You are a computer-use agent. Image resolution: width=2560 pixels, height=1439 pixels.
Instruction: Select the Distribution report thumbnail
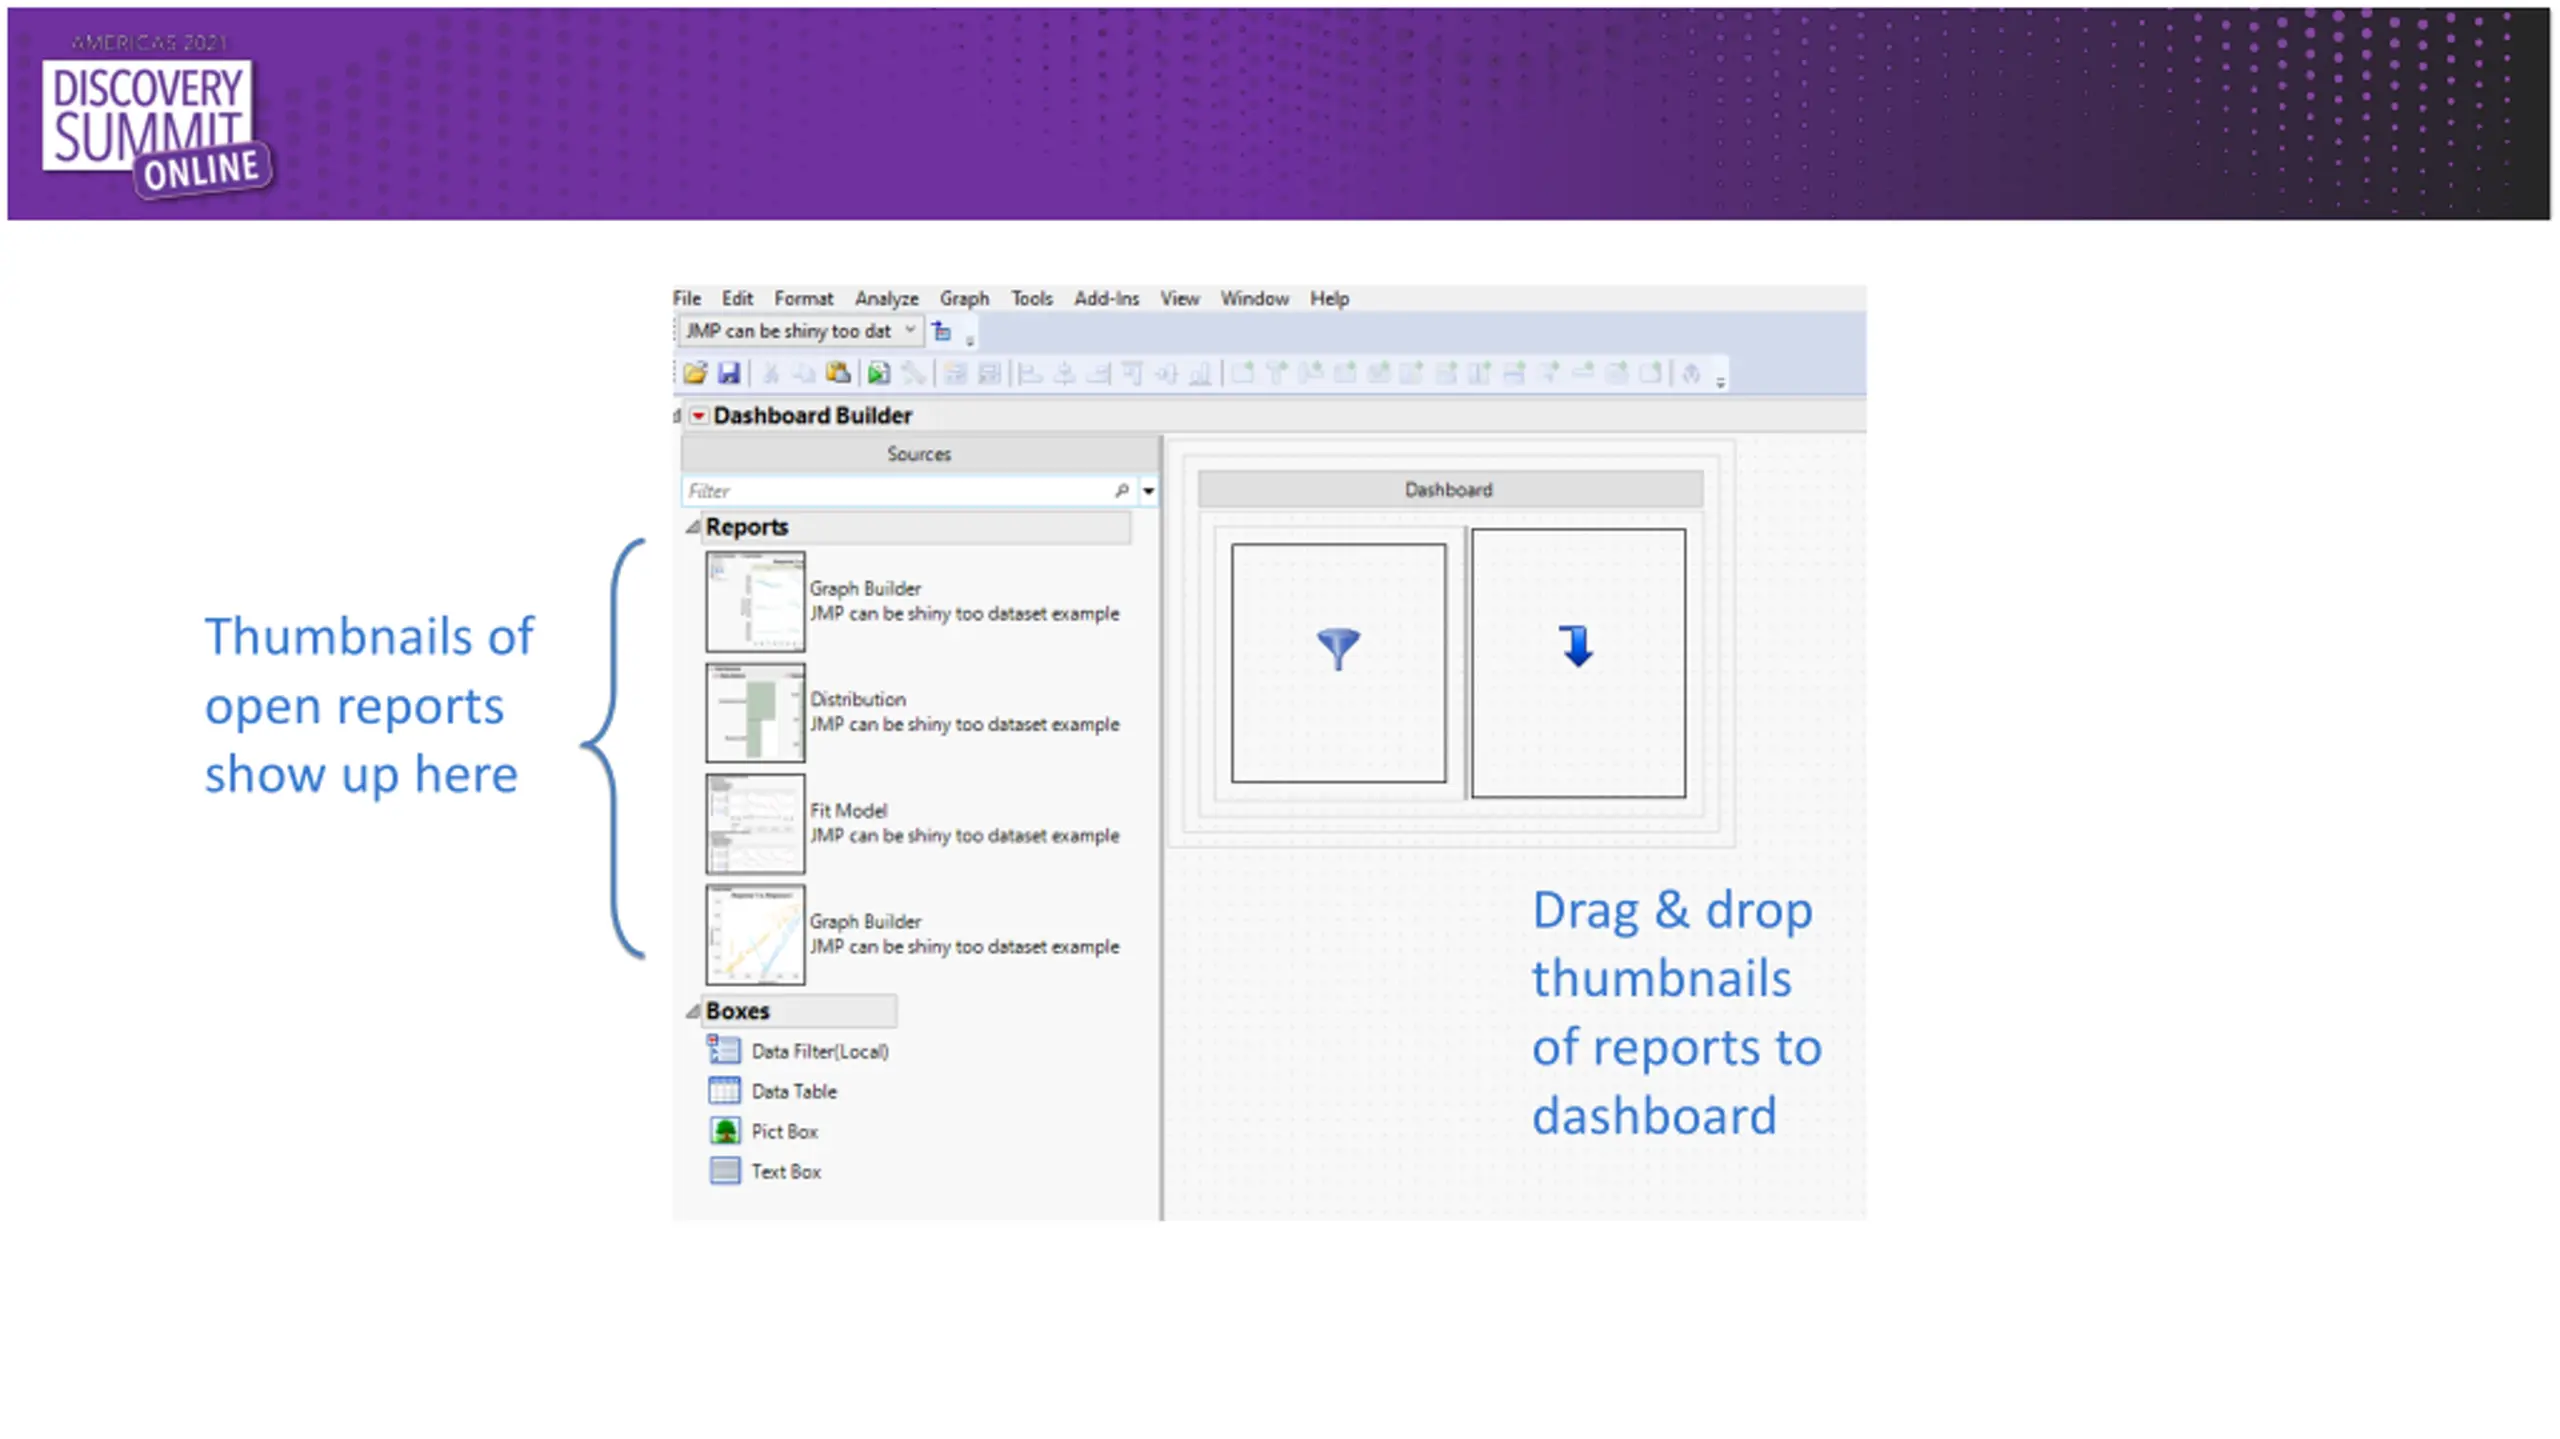coord(755,713)
